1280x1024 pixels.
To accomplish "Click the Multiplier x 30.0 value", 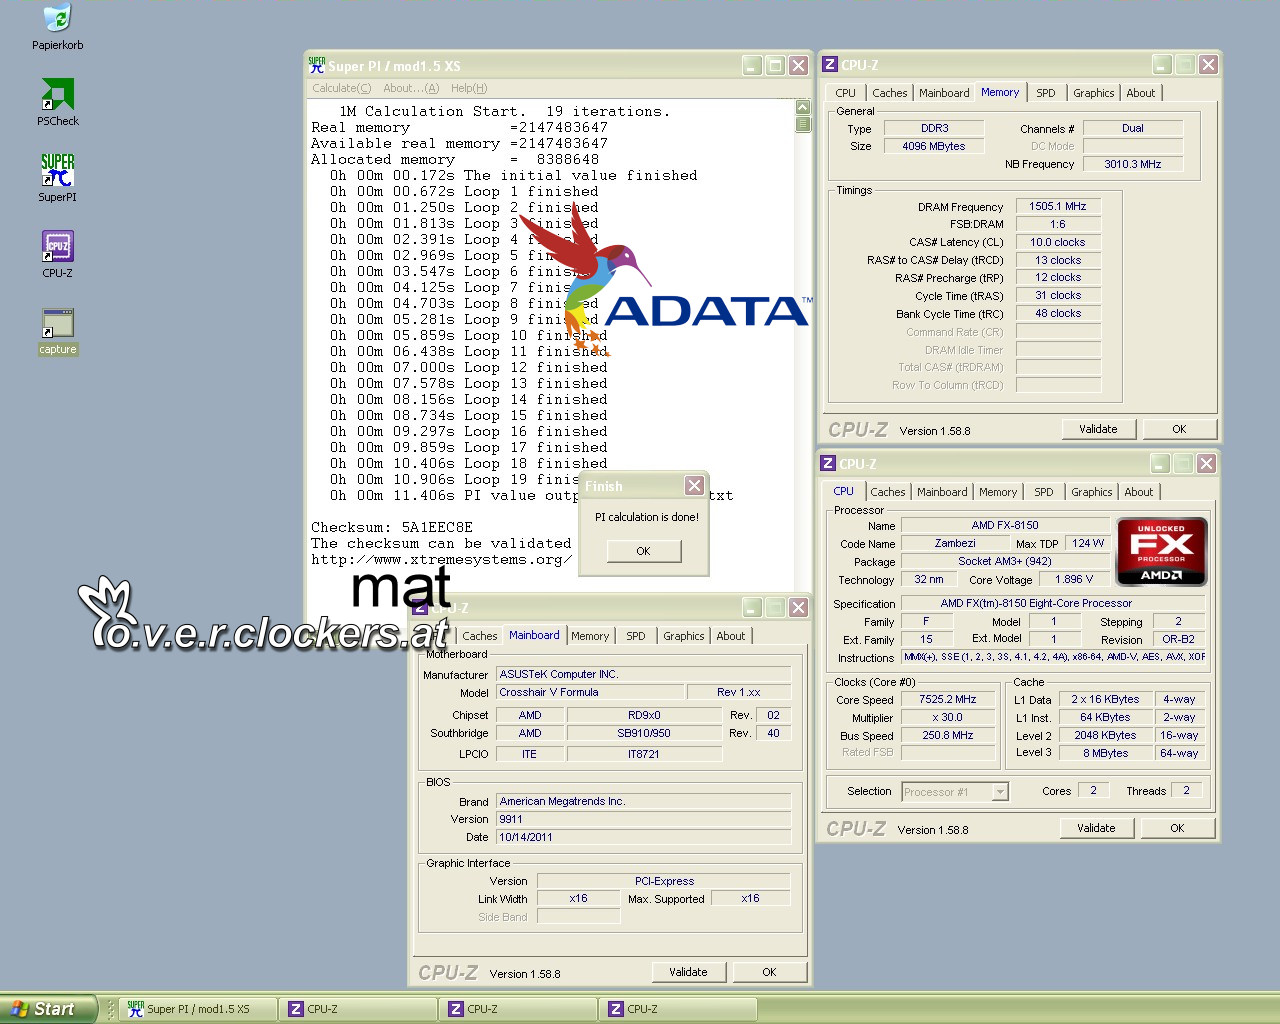I will 948,718.
